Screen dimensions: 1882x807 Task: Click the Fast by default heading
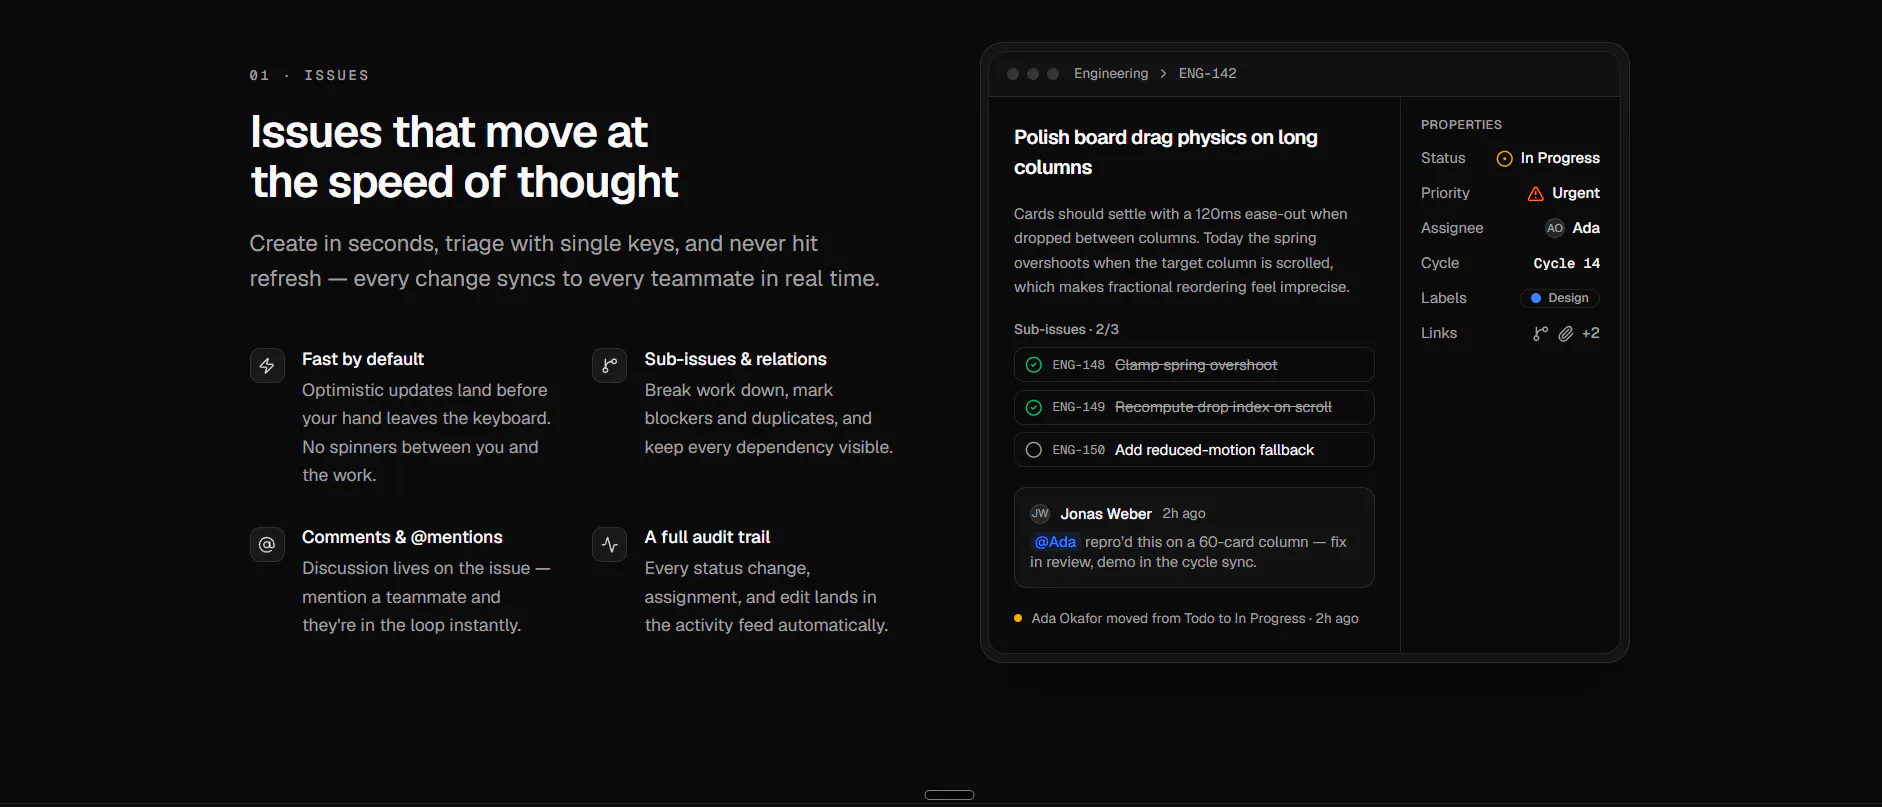pyautogui.click(x=363, y=359)
